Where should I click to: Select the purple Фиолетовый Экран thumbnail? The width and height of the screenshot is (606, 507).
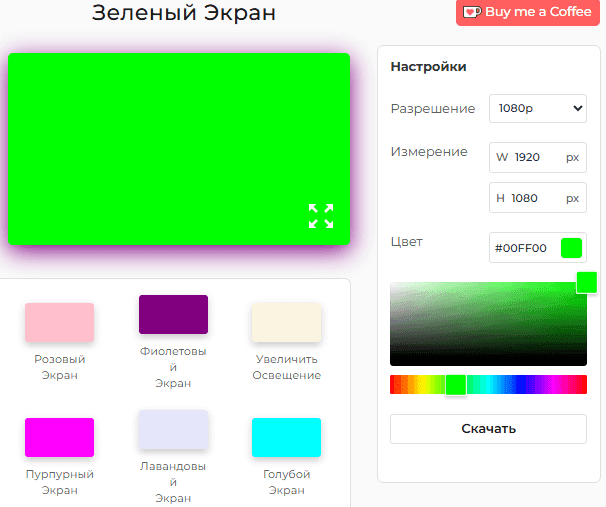(x=173, y=314)
